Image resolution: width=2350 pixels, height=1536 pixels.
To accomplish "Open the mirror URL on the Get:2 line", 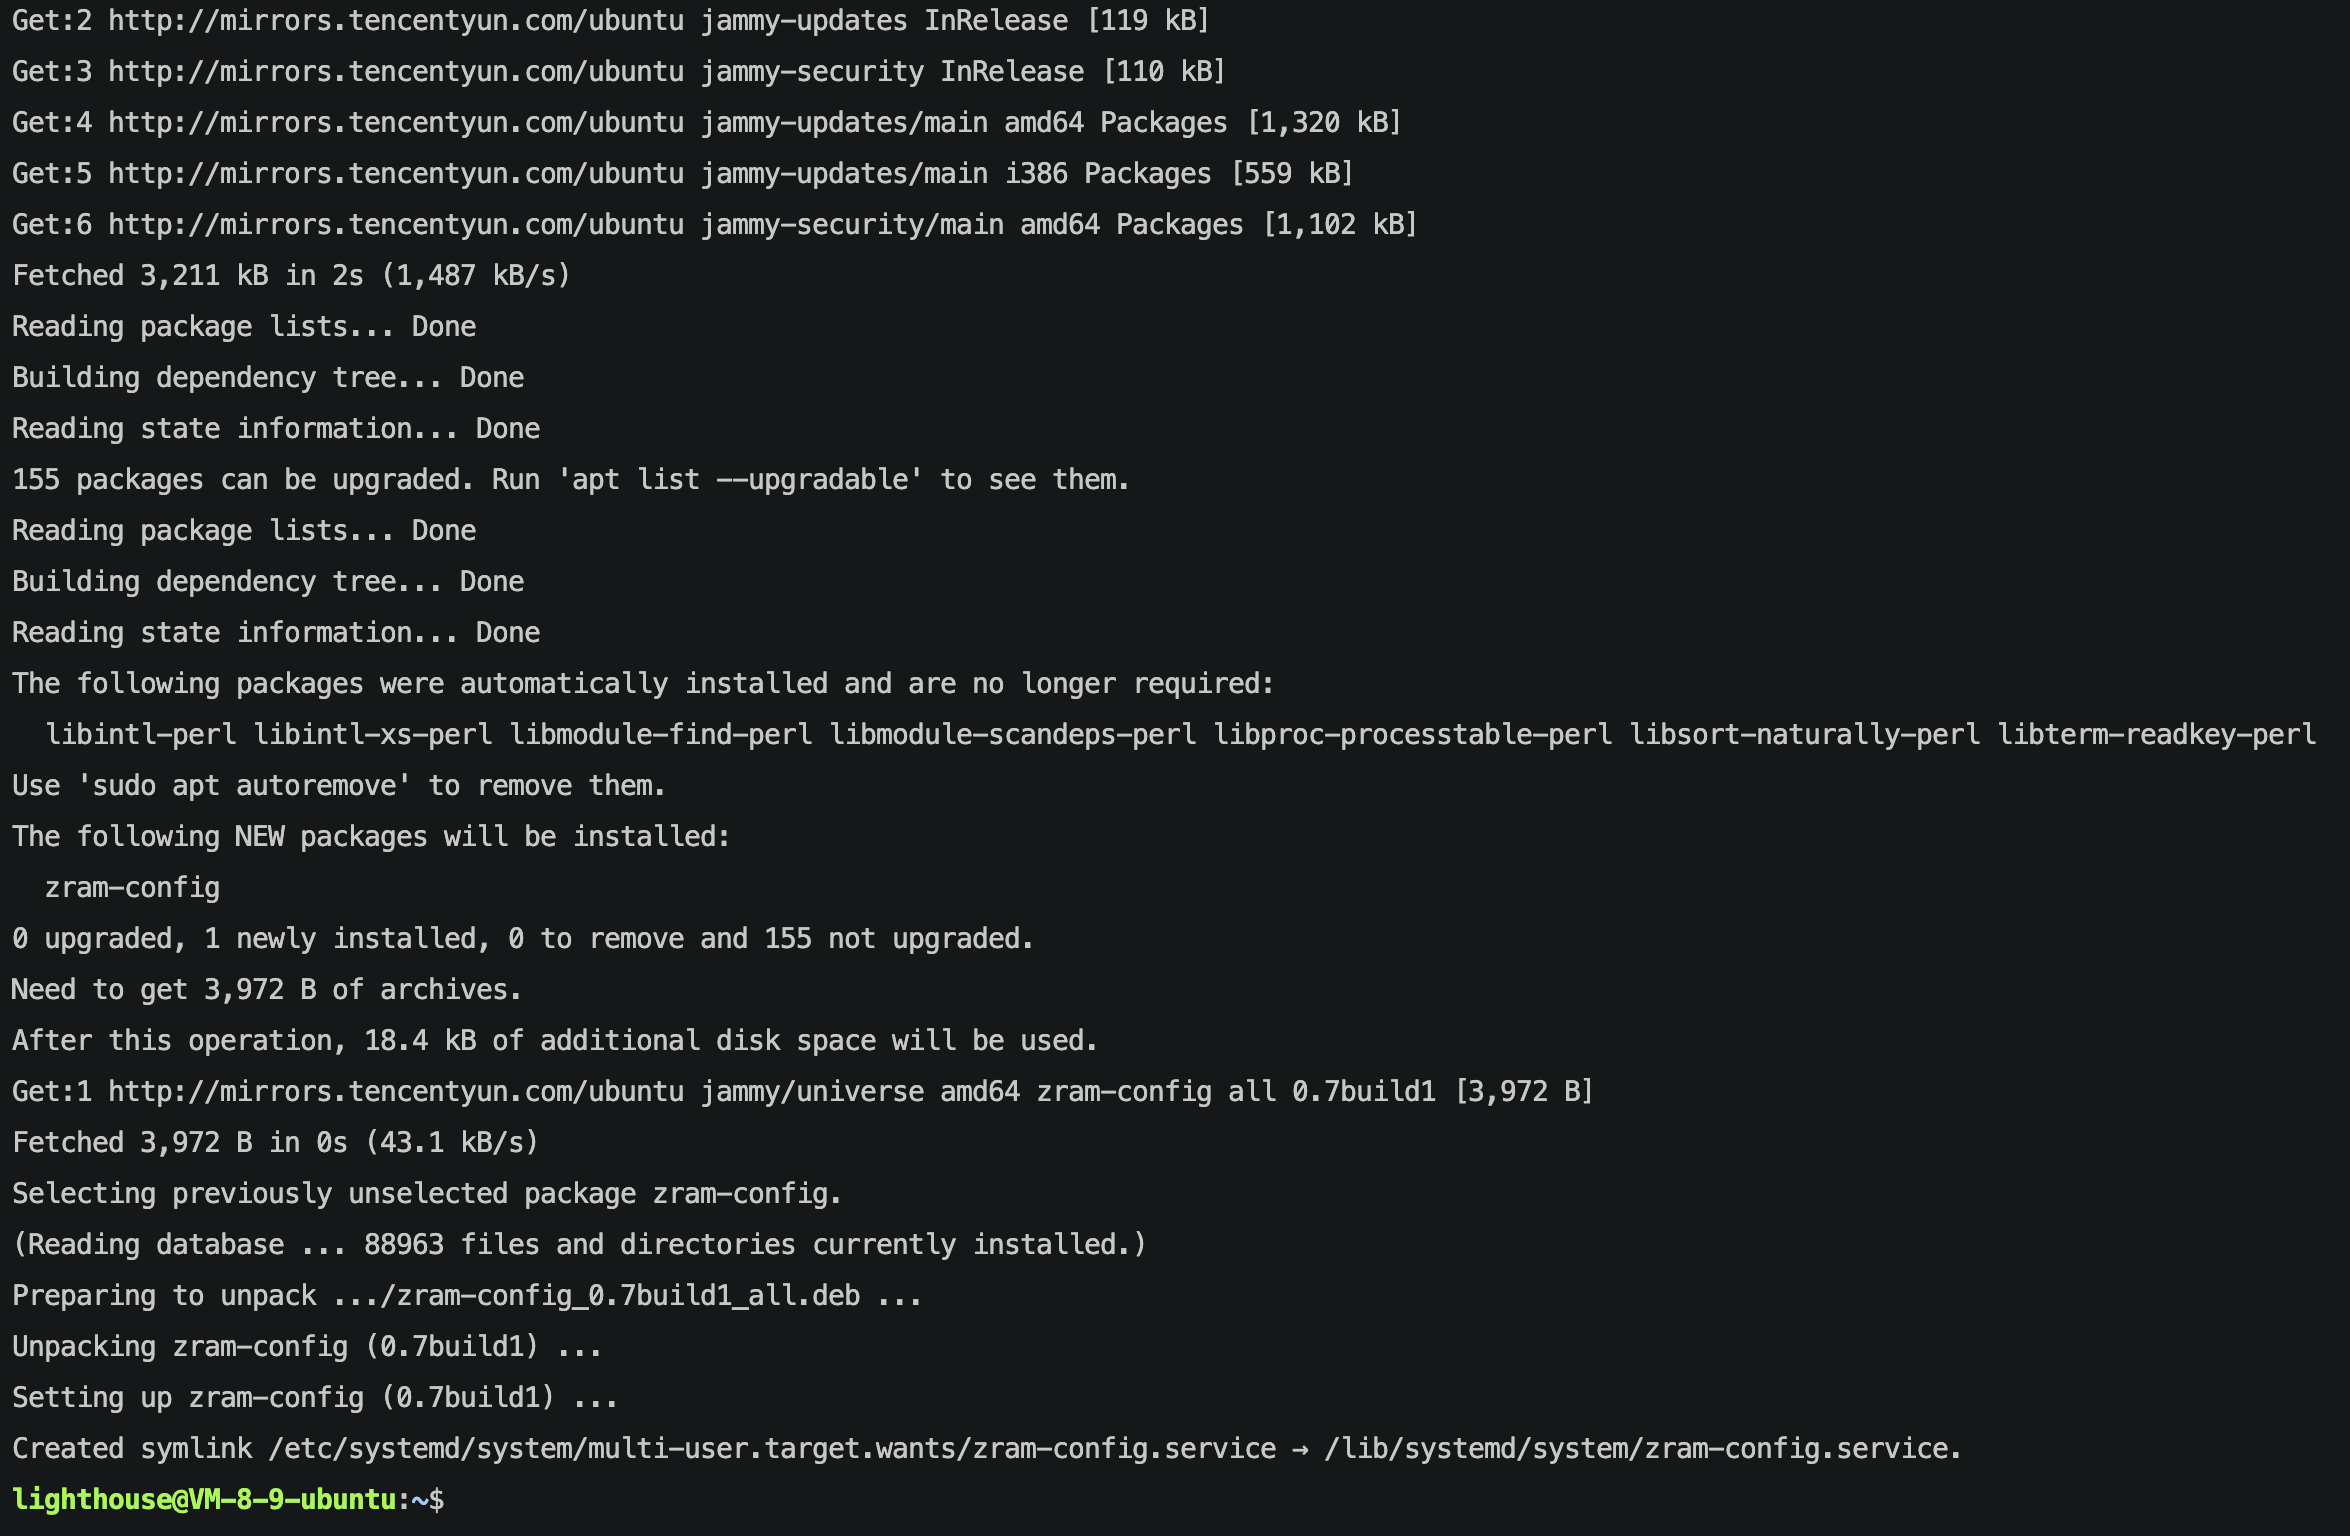I will click(x=396, y=20).
